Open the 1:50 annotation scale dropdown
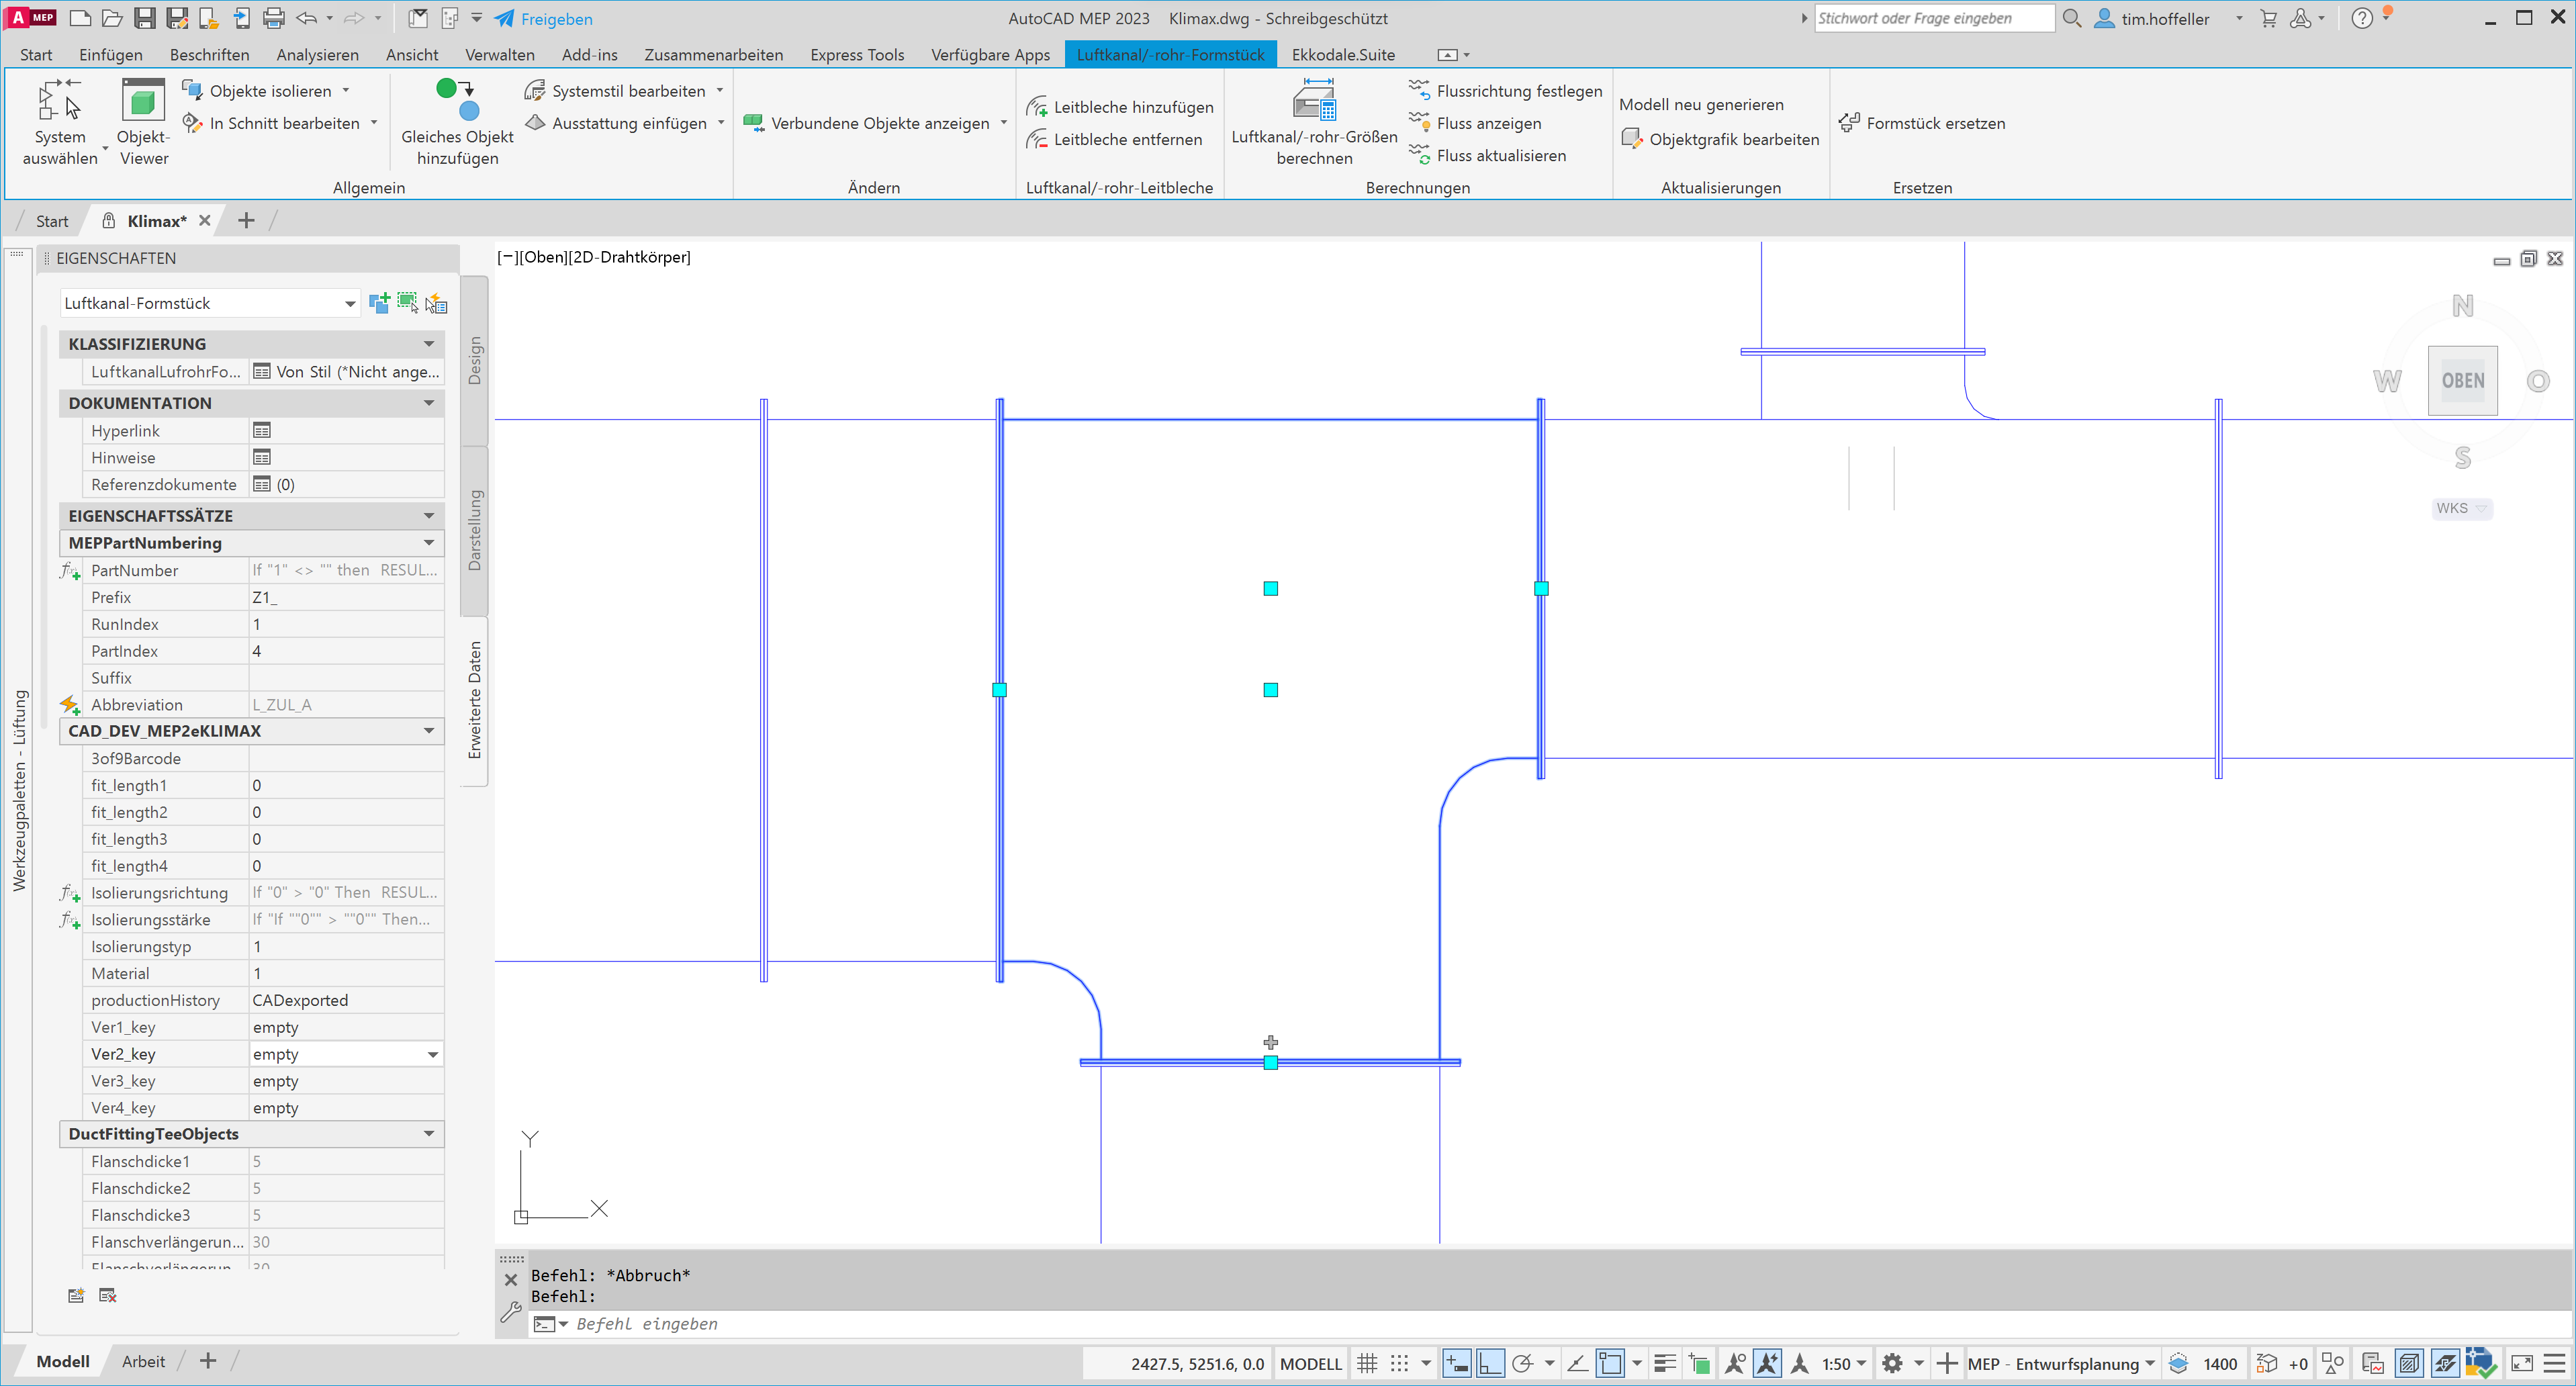 pyautogui.click(x=1843, y=1363)
